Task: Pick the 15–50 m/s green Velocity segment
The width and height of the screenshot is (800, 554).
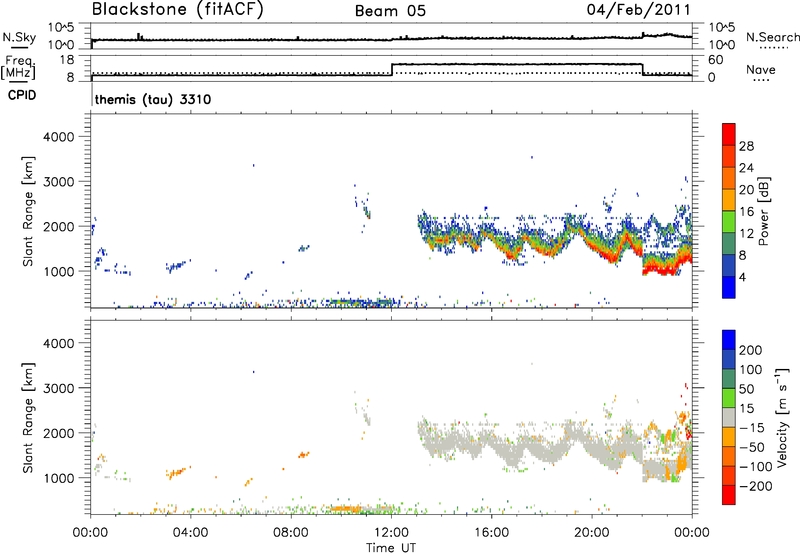Action: click(729, 398)
